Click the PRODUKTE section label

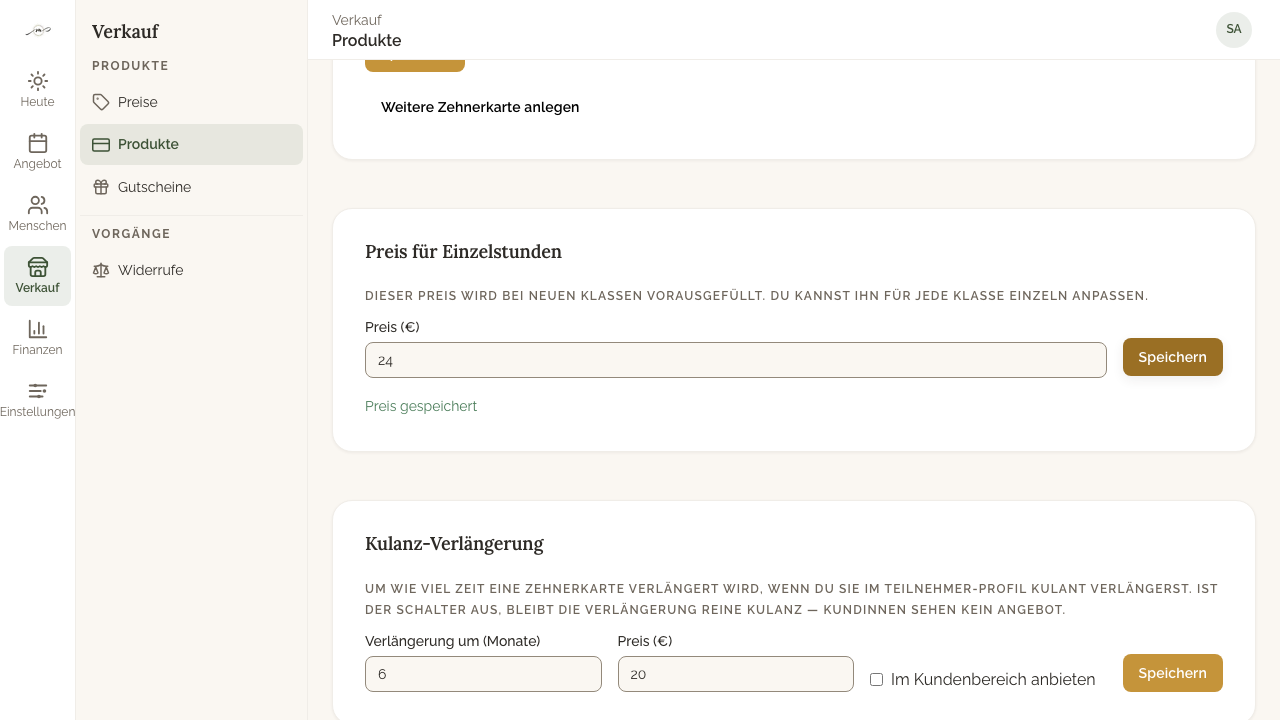[130, 66]
